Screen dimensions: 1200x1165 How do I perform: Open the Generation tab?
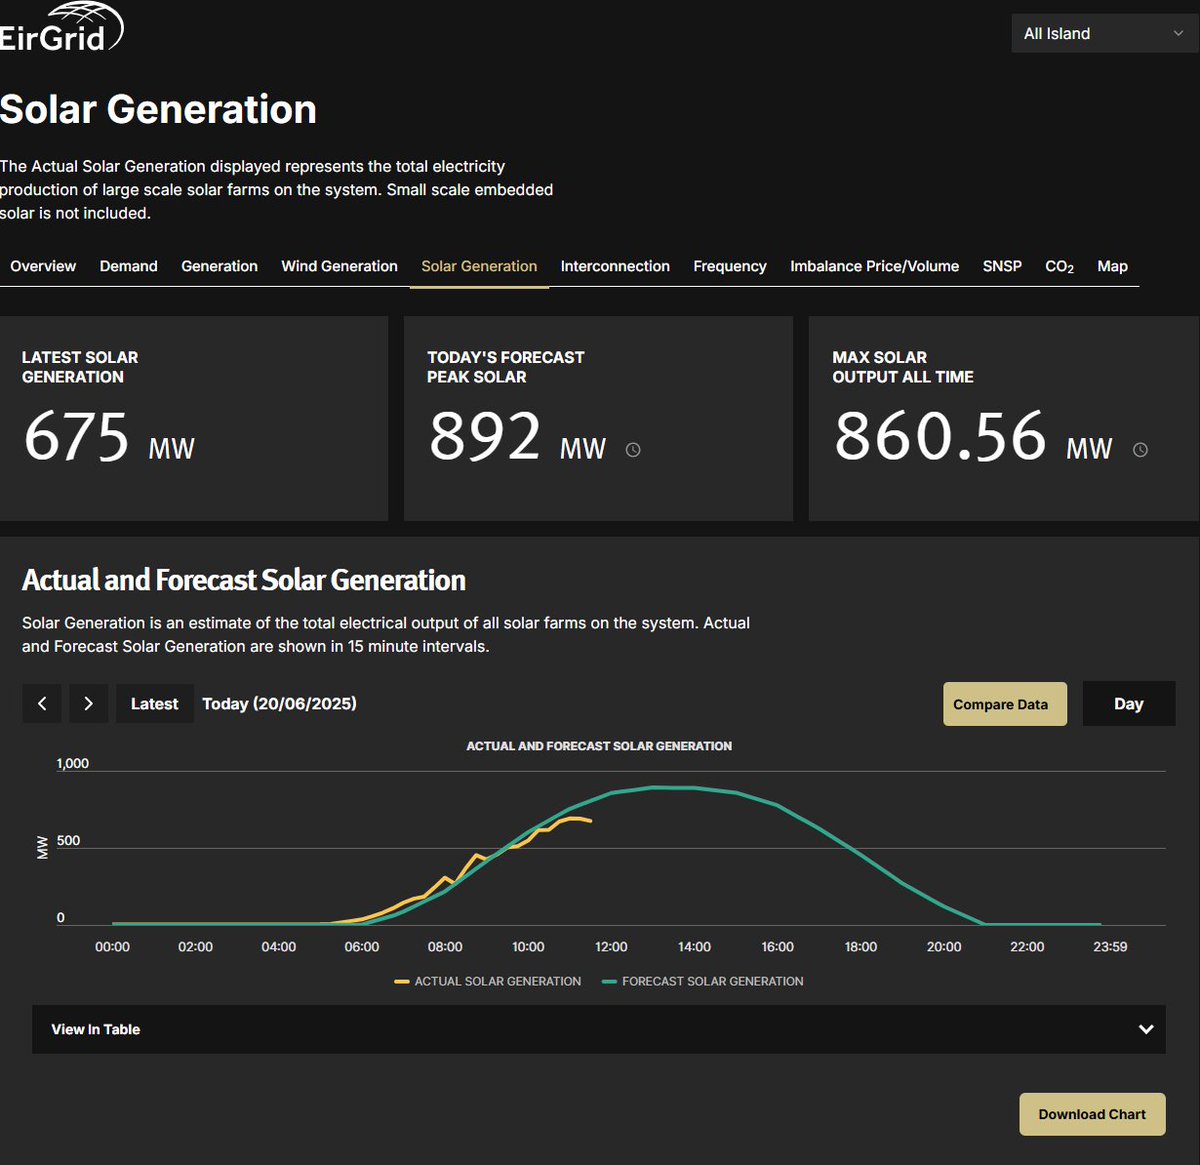click(219, 266)
